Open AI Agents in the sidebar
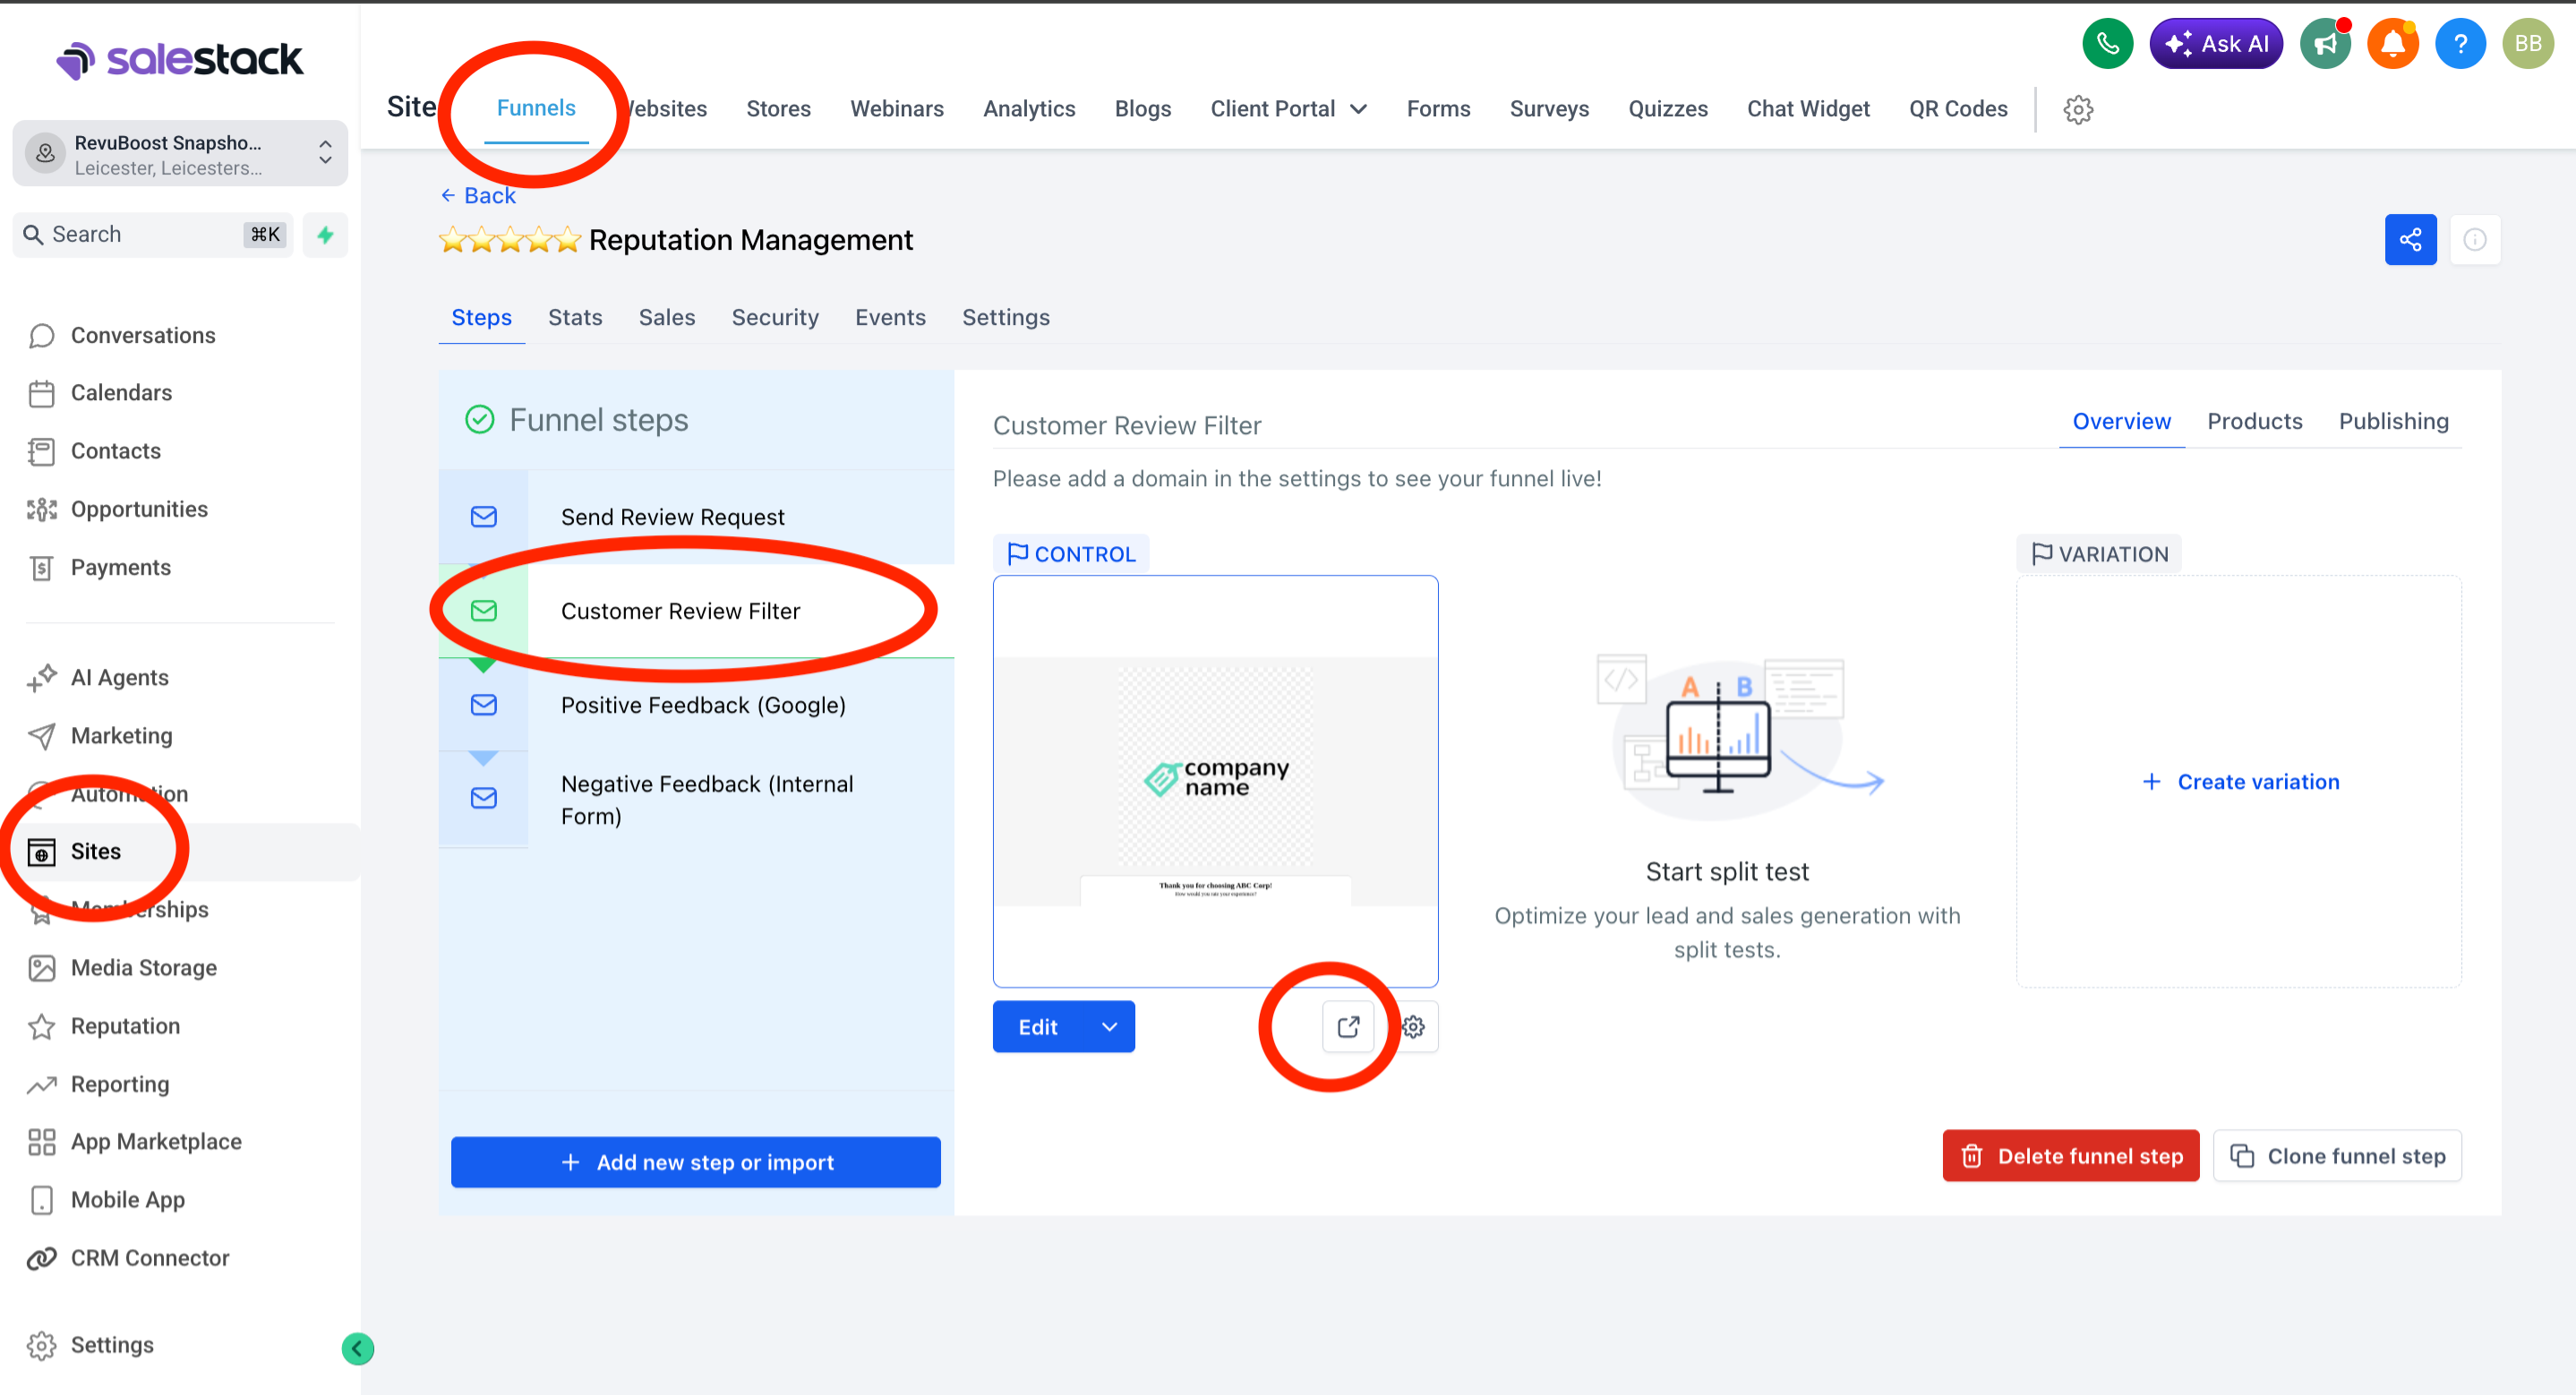2576x1395 pixels. pyautogui.click(x=119, y=678)
